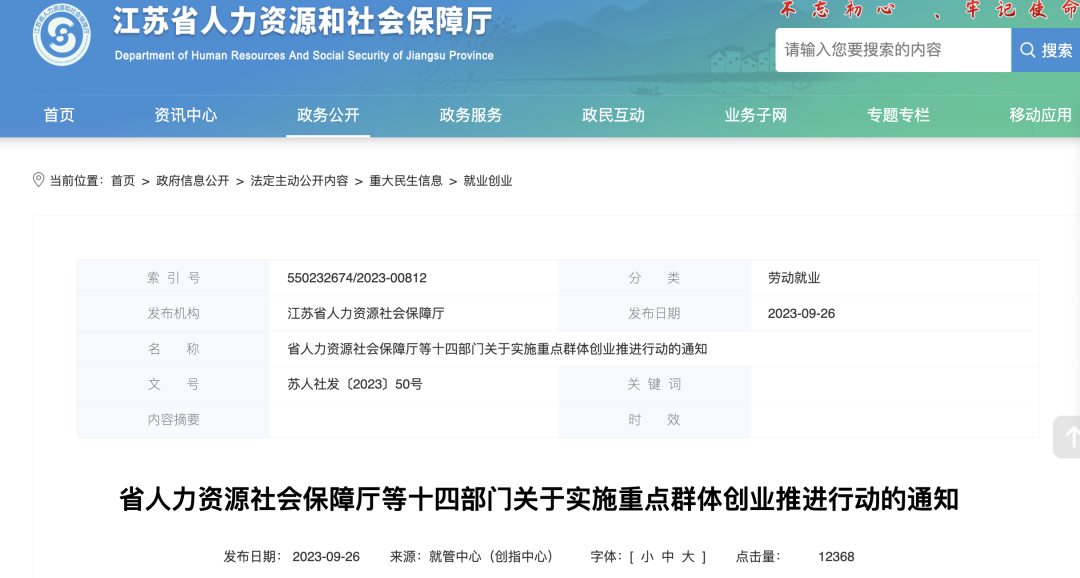The image size is (1080, 578).
Task: Click the source 就管中心（创指中心）text
Action: pyautogui.click(x=490, y=557)
